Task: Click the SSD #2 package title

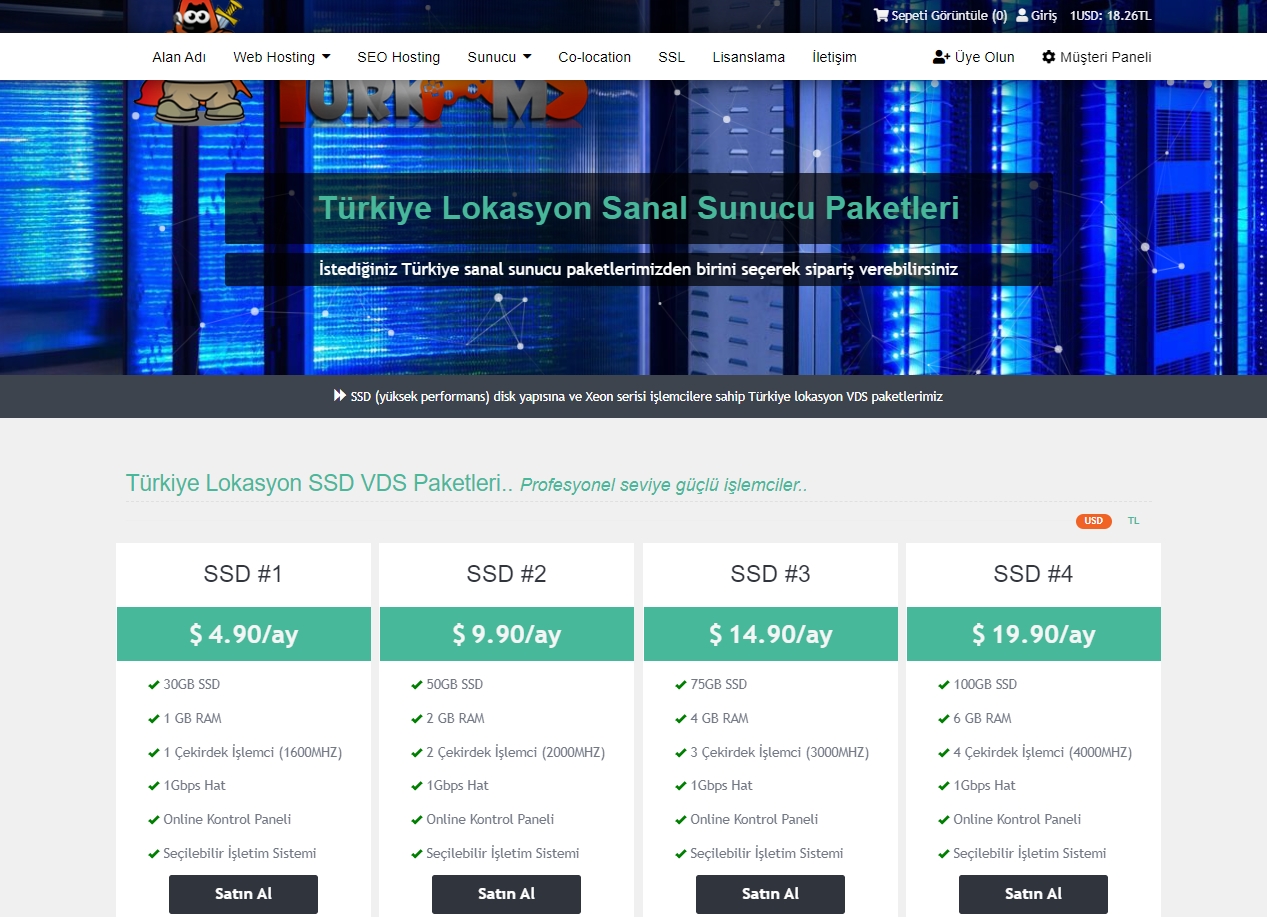Action: point(506,574)
